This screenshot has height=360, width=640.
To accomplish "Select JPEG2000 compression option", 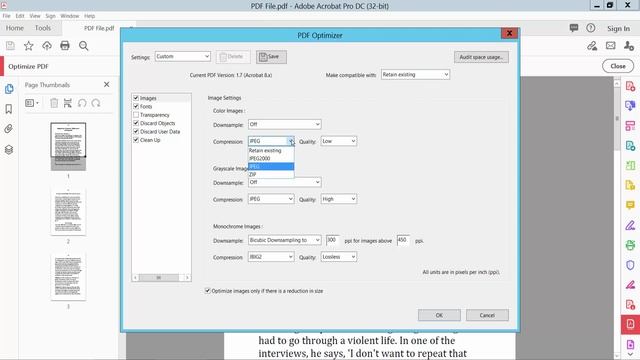I will pos(271,158).
